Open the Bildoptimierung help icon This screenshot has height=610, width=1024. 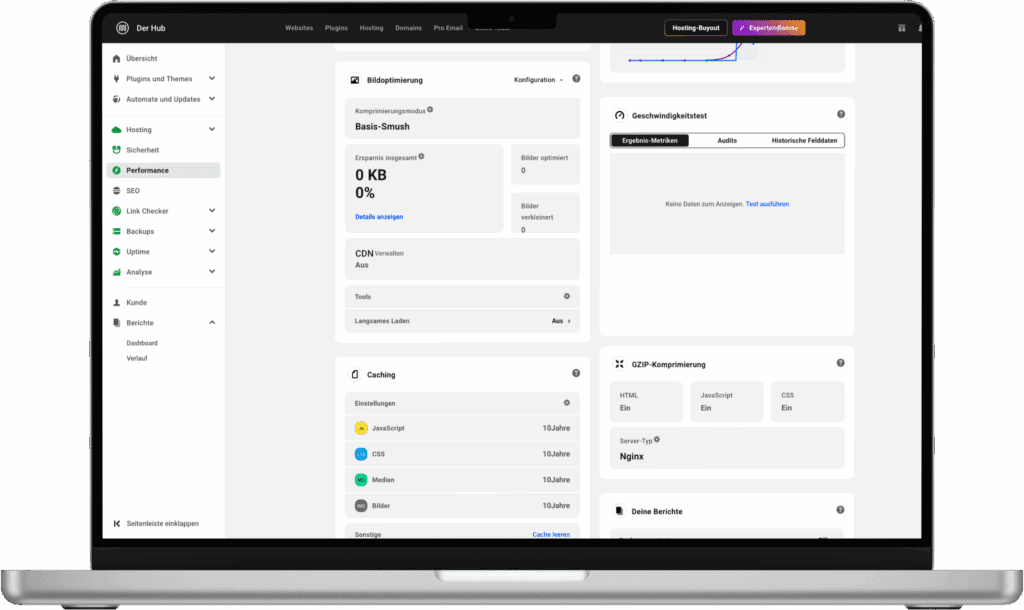(x=576, y=79)
